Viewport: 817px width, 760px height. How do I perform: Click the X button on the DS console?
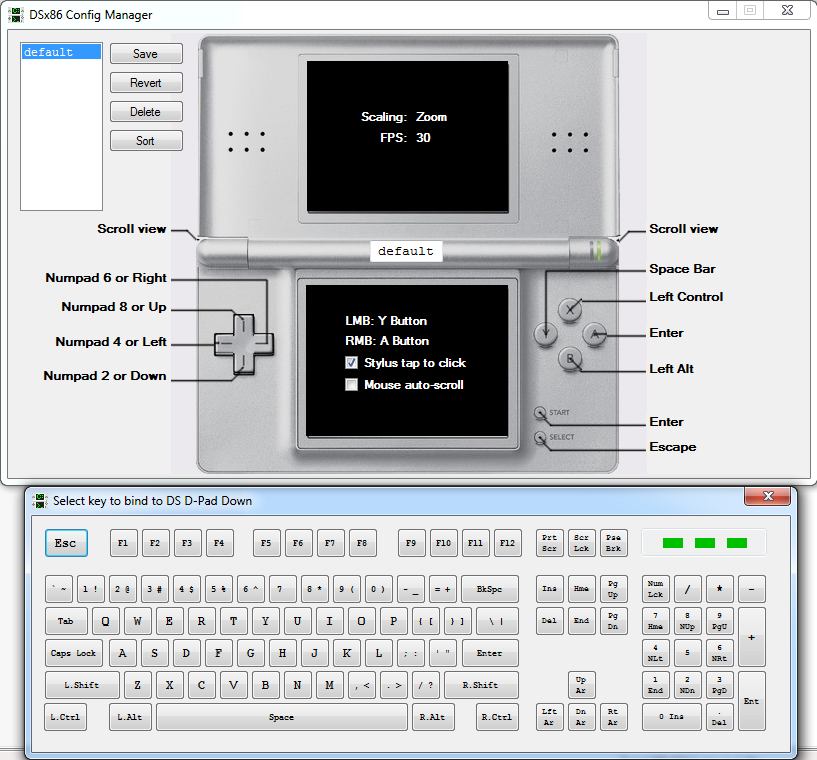(570, 309)
